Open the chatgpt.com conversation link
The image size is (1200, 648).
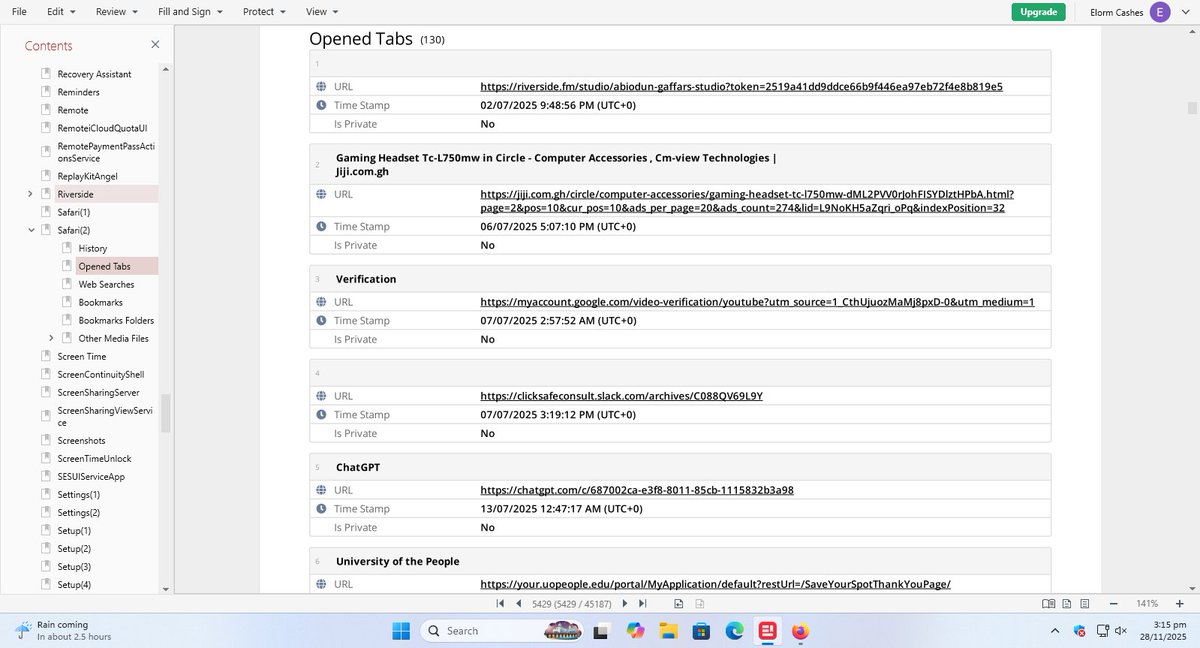[x=637, y=490]
